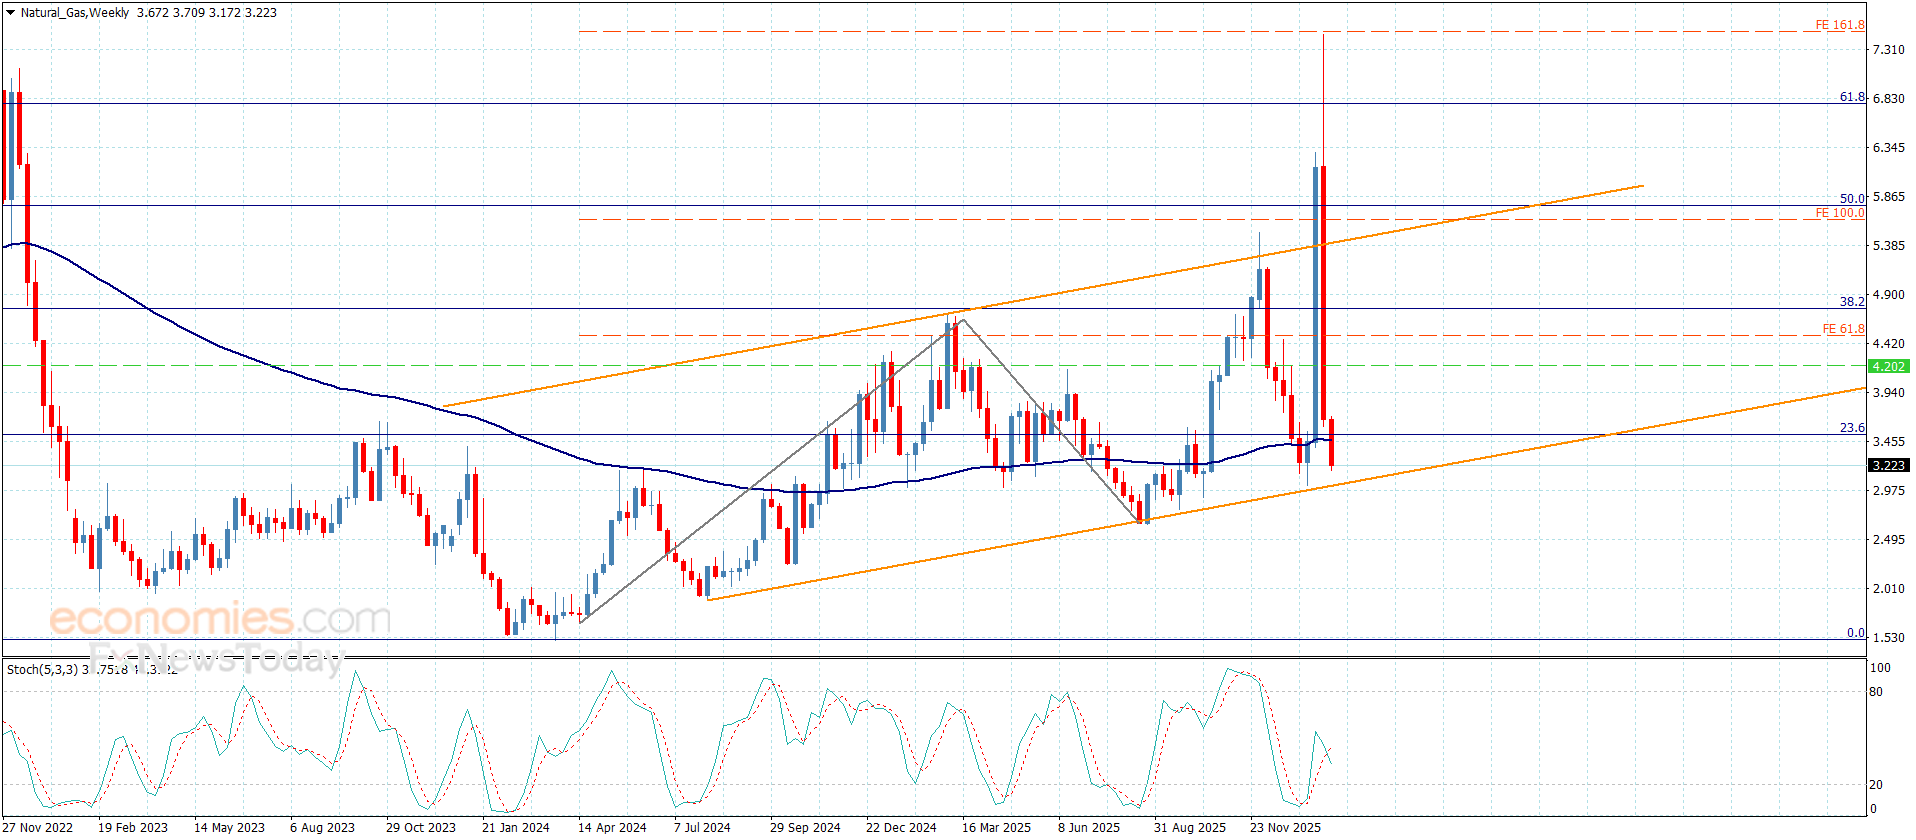This screenshot has width=1916, height=840.
Task: Click the Natural_Gas,Weekly chart title
Action: [x=75, y=13]
